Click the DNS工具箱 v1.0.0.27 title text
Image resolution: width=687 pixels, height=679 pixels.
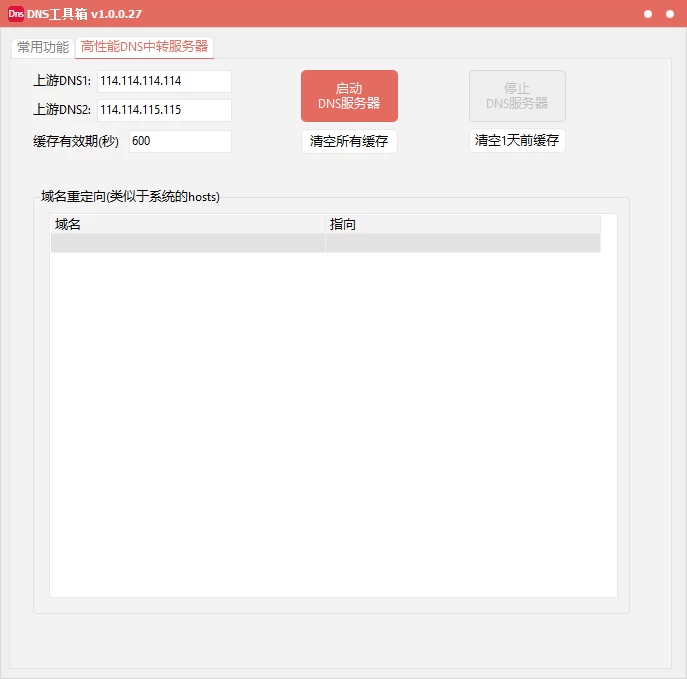click(84, 14)
